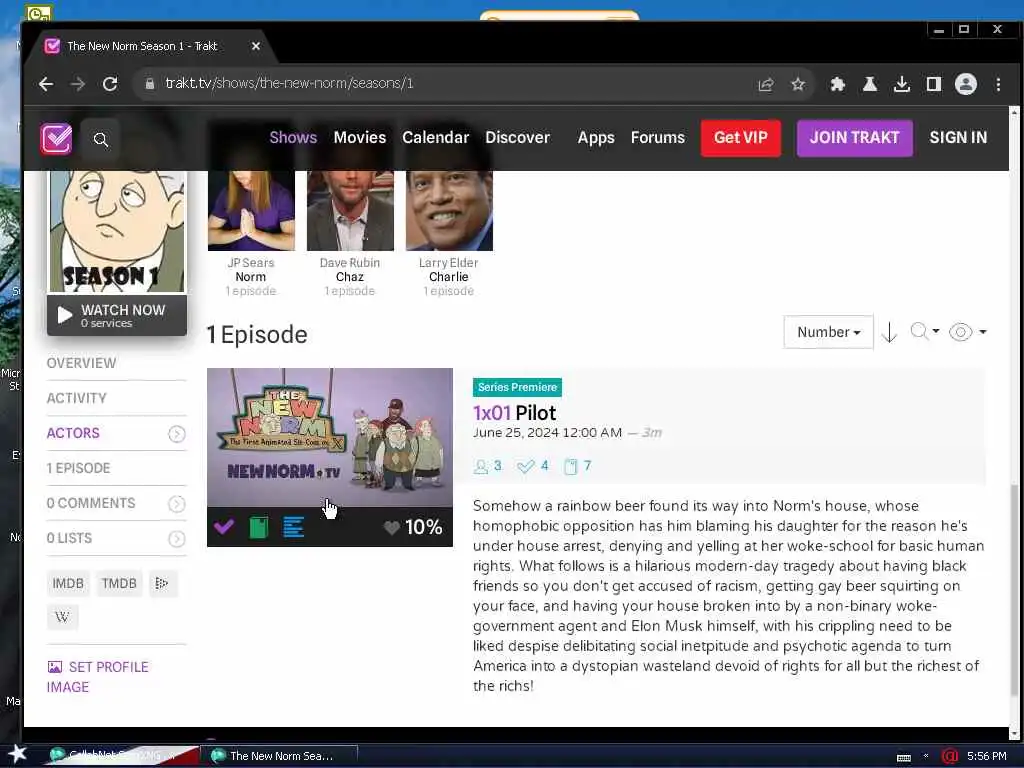Viewport: 1024px width, 768px height.
Task: Select Activity in sidebar
Action: click(x=76, y=398)
